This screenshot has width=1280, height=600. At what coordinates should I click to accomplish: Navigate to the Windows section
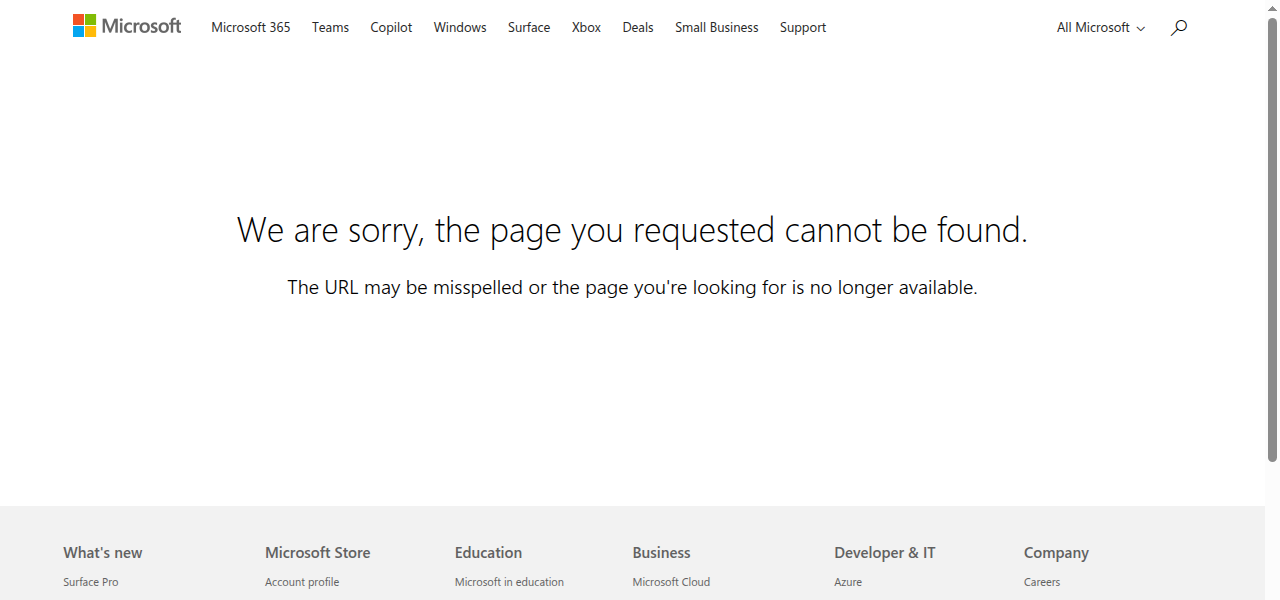click(x=459, y=27)
